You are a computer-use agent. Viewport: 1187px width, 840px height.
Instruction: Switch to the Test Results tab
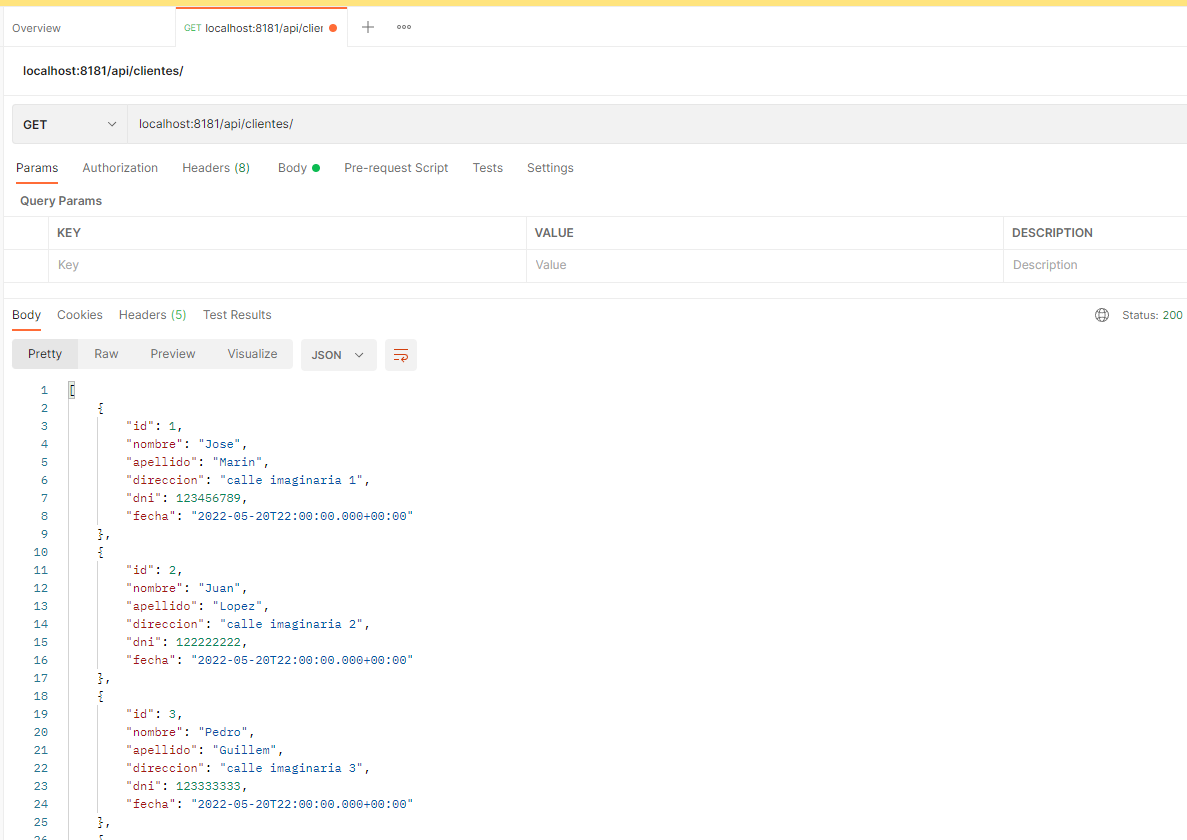coord(237,315)
